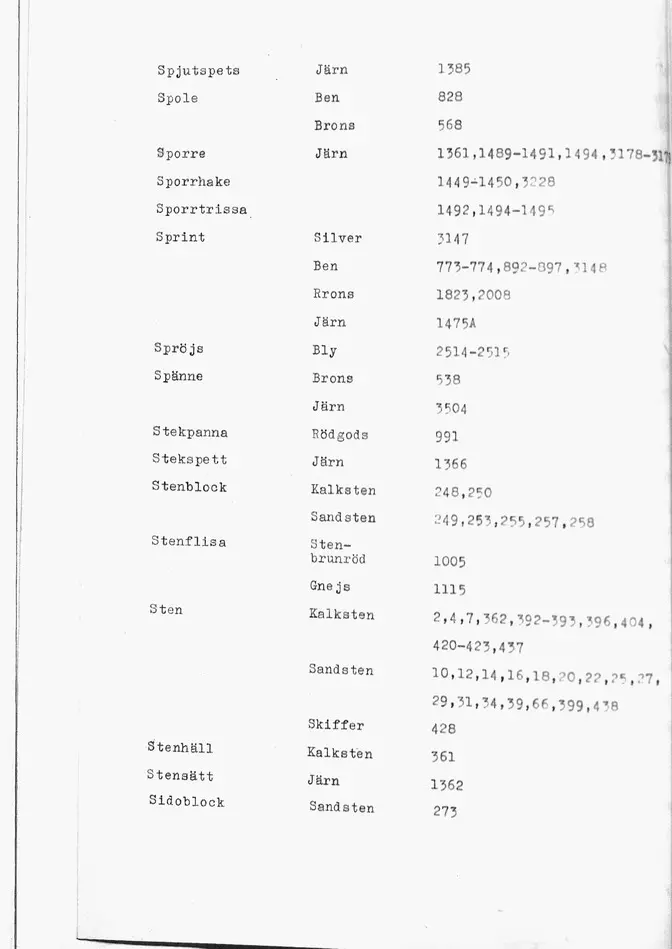Select the Sporrhake entry

point(193,182)
